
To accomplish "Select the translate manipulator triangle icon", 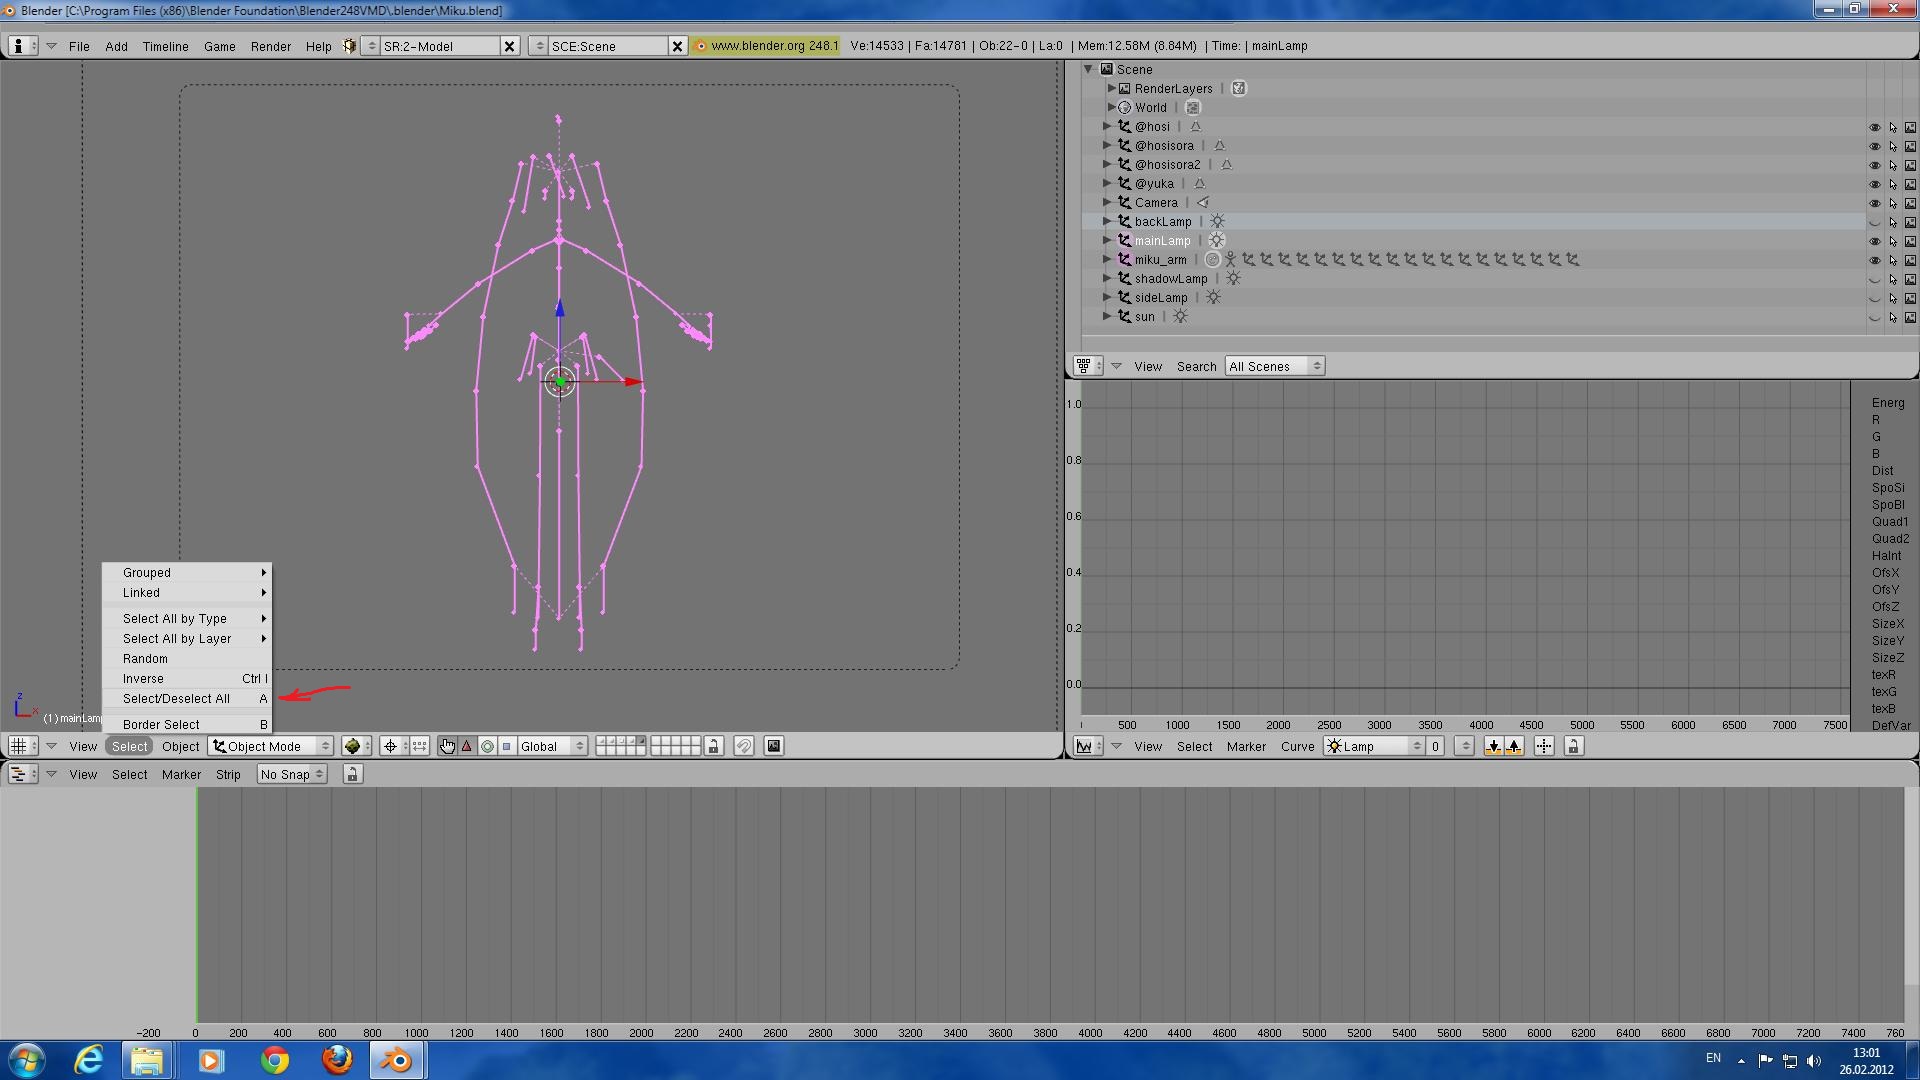I will (467, 746).
